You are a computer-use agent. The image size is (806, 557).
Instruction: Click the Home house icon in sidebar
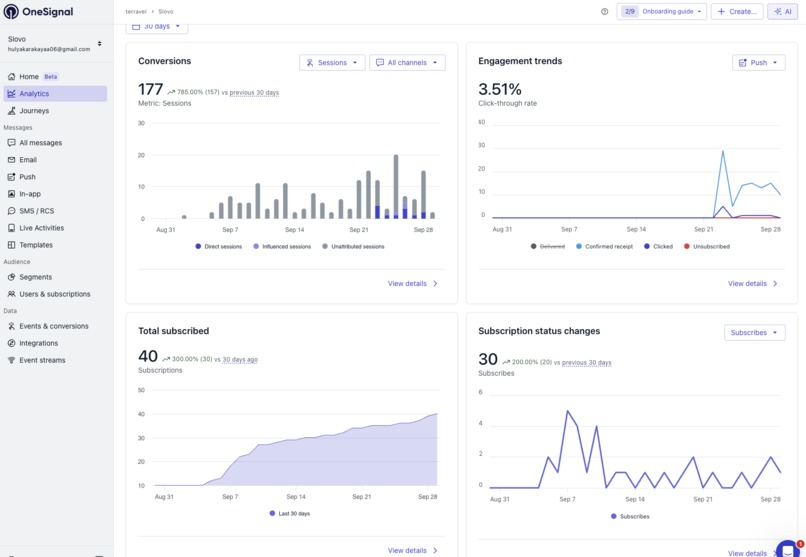[11, 77]
